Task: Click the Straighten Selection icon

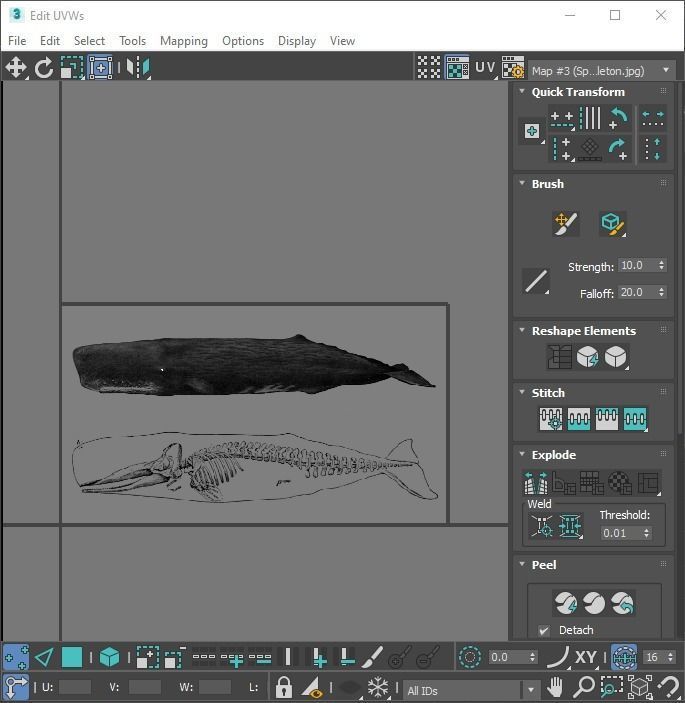Action: tap(559, 357)
